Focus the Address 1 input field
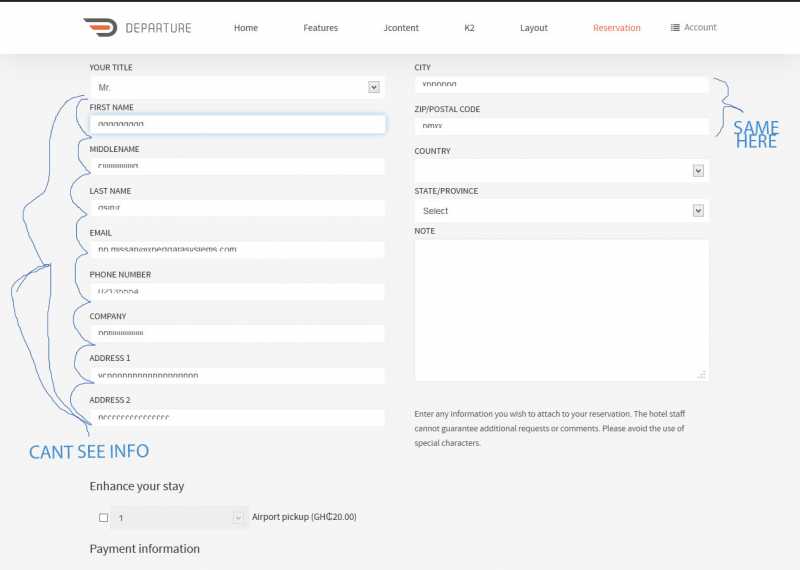Viewport: 800px width, 570px height. point(237,376)
